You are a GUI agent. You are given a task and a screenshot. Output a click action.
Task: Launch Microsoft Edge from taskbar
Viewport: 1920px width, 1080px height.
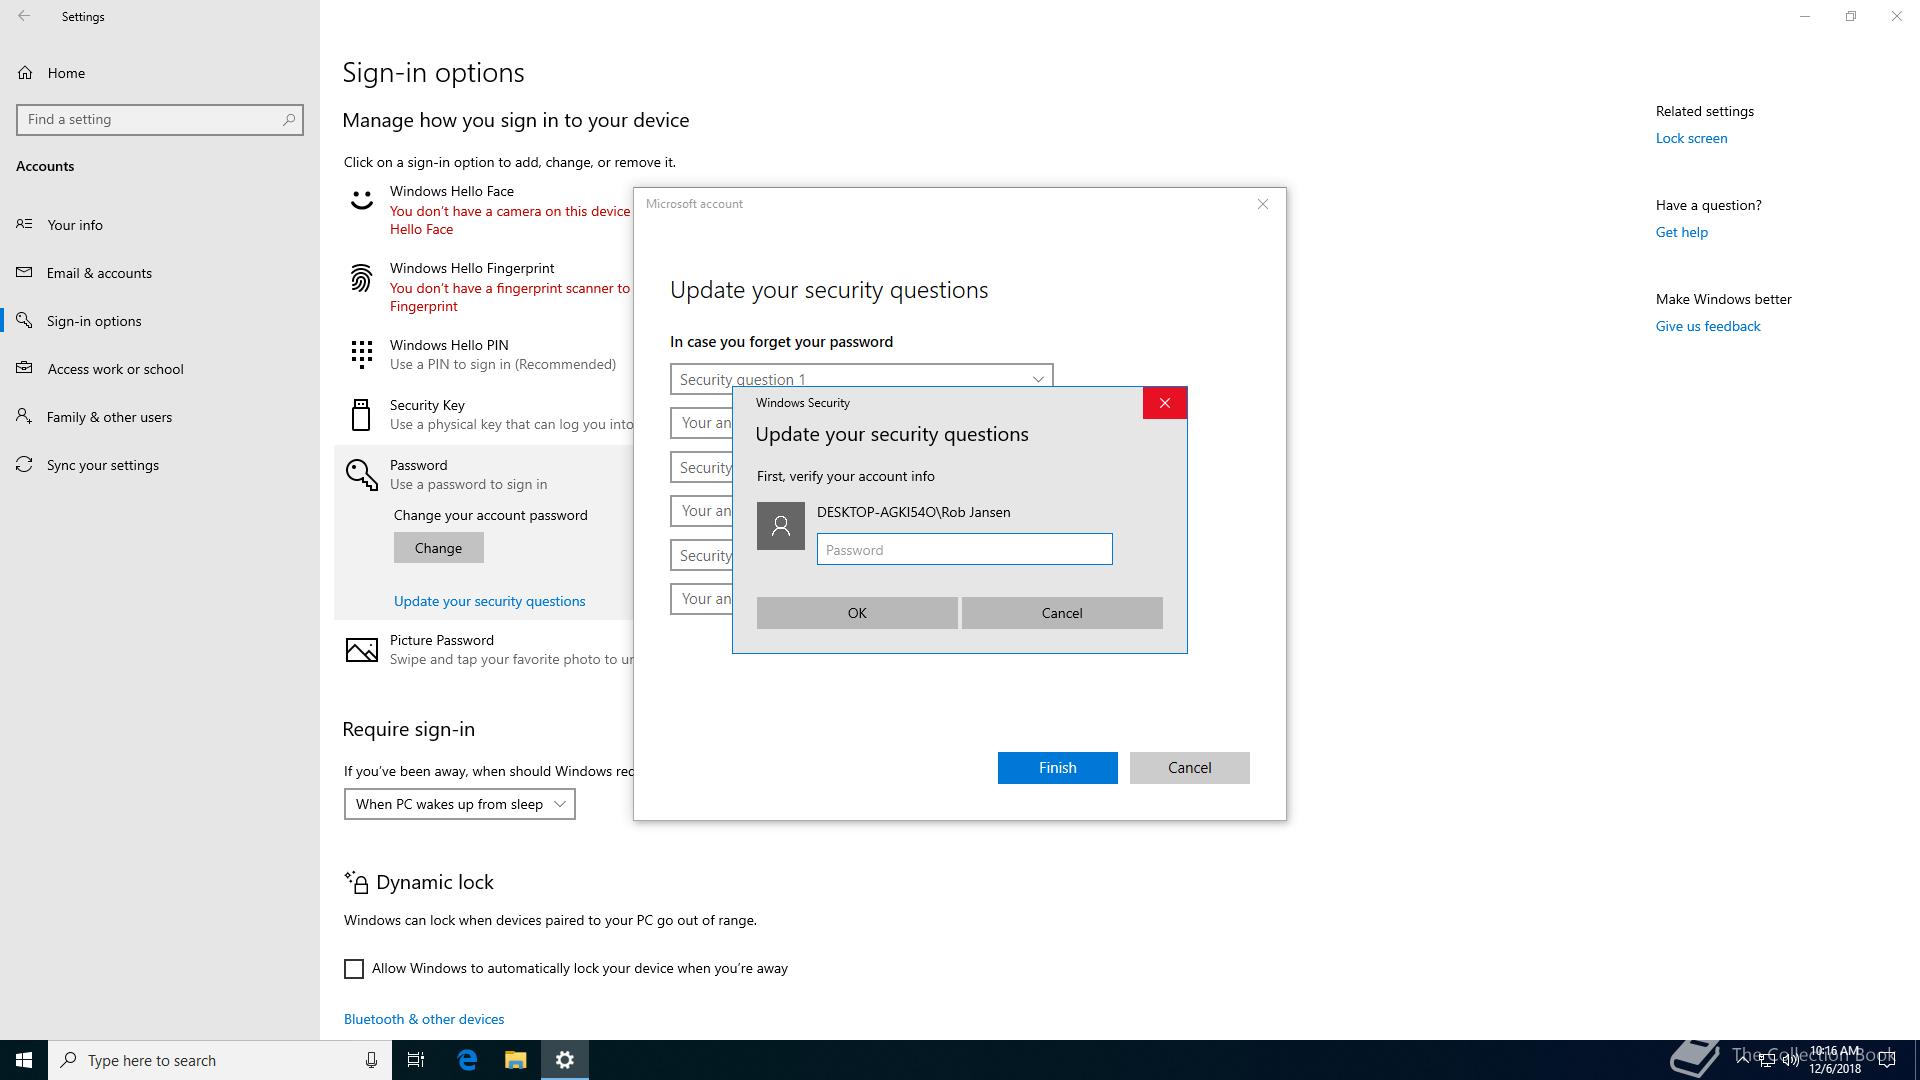467,1060
